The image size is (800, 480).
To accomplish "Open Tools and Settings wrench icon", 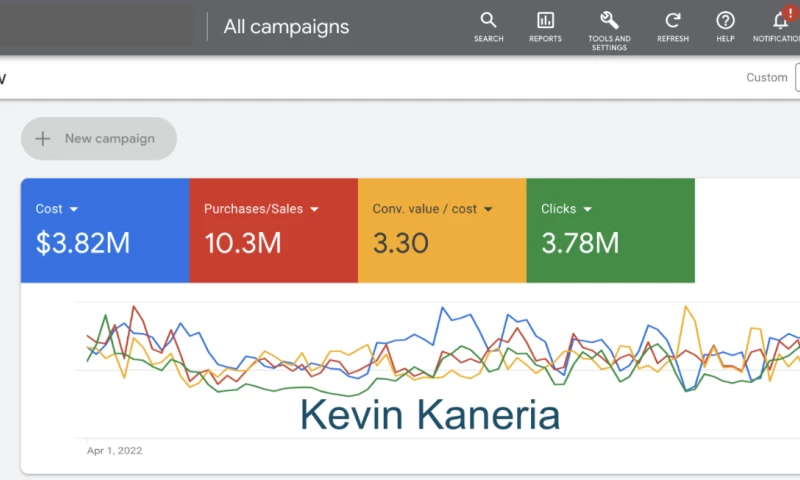I will click(x=608, y=21).
